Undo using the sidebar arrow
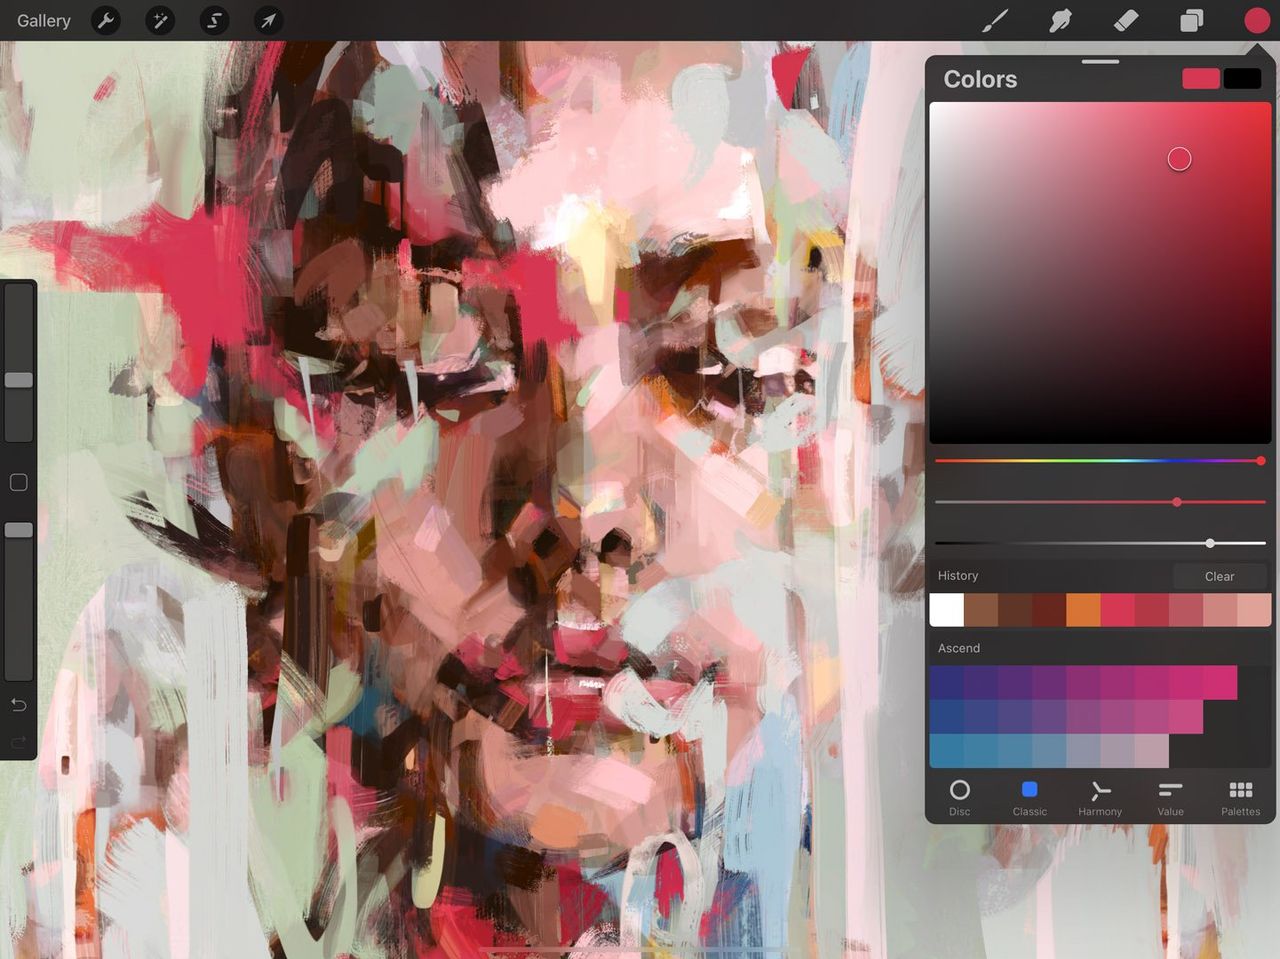The image size is (1280, 959). [x=18, y=705]
